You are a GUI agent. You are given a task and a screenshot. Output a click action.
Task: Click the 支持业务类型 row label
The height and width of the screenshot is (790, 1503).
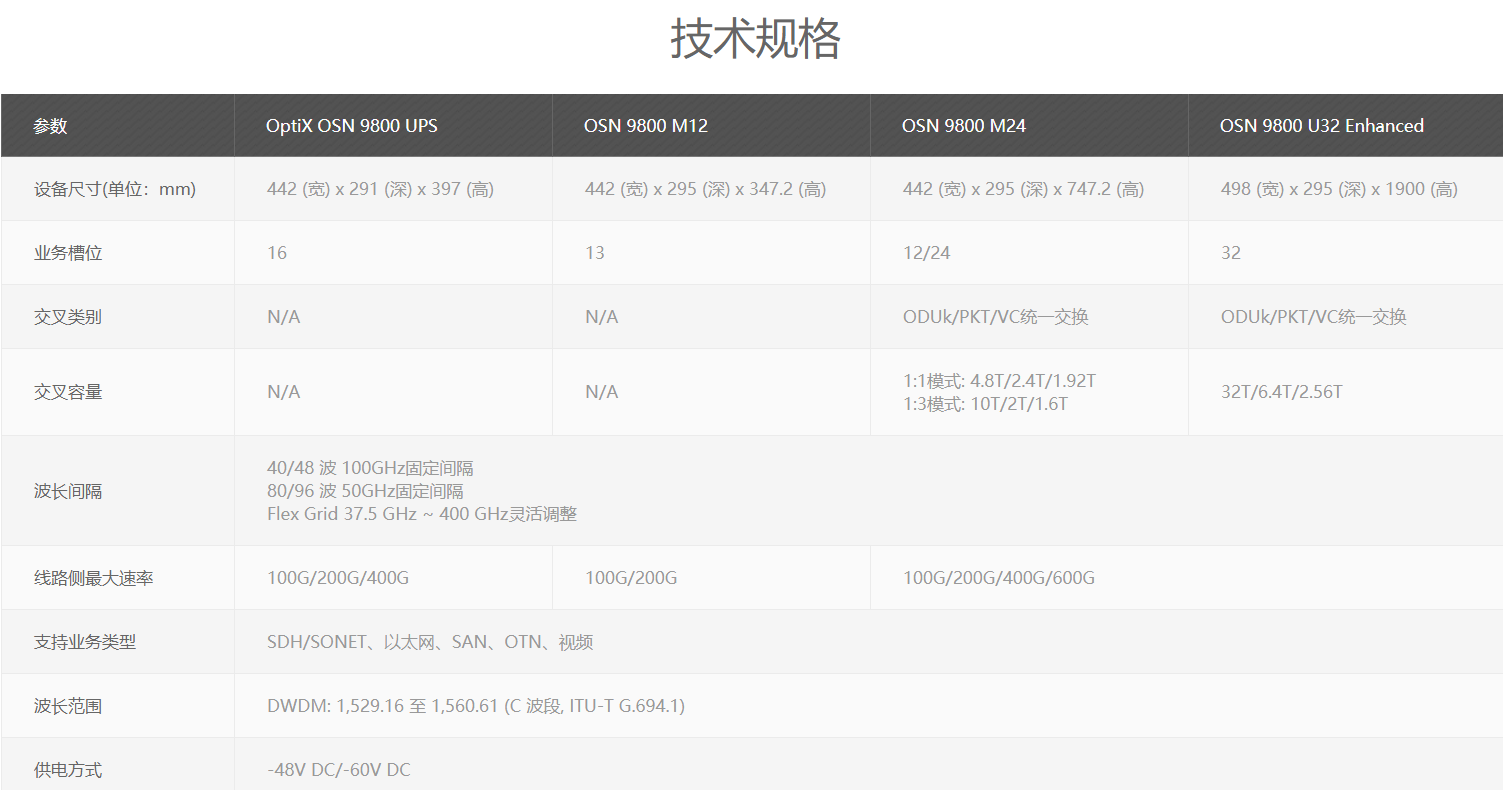point(84,642)
